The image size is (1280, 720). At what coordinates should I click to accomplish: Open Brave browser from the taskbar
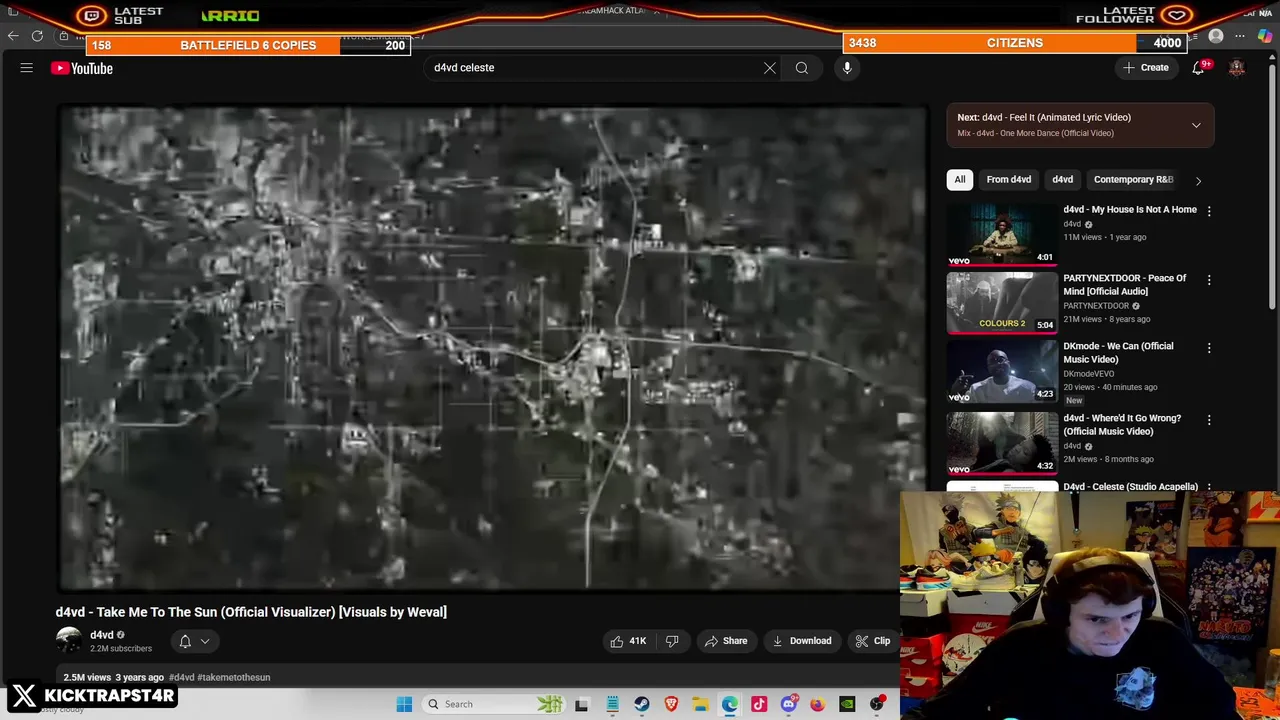coord(671,704)
